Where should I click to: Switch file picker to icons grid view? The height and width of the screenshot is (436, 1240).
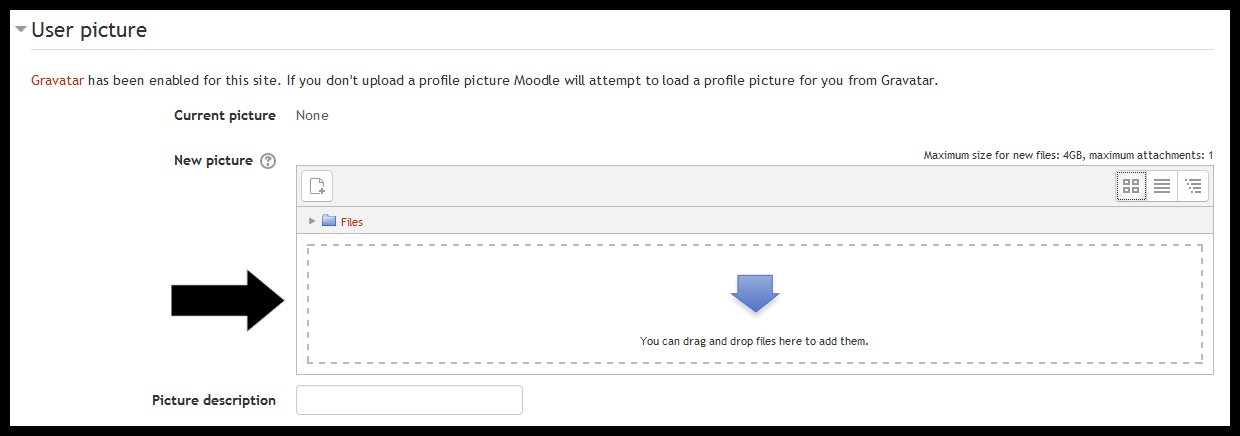tap(1132, 186)
